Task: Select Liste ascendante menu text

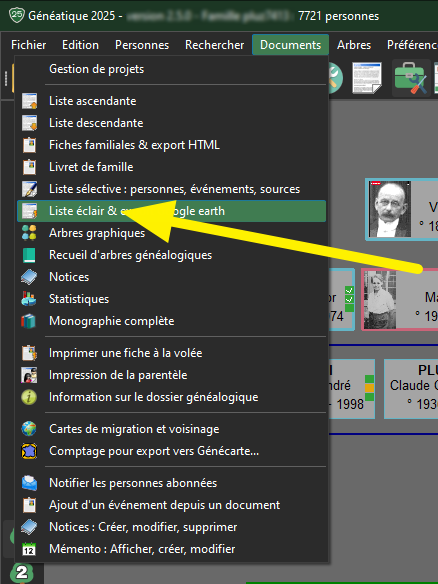Action: point(93,101)
